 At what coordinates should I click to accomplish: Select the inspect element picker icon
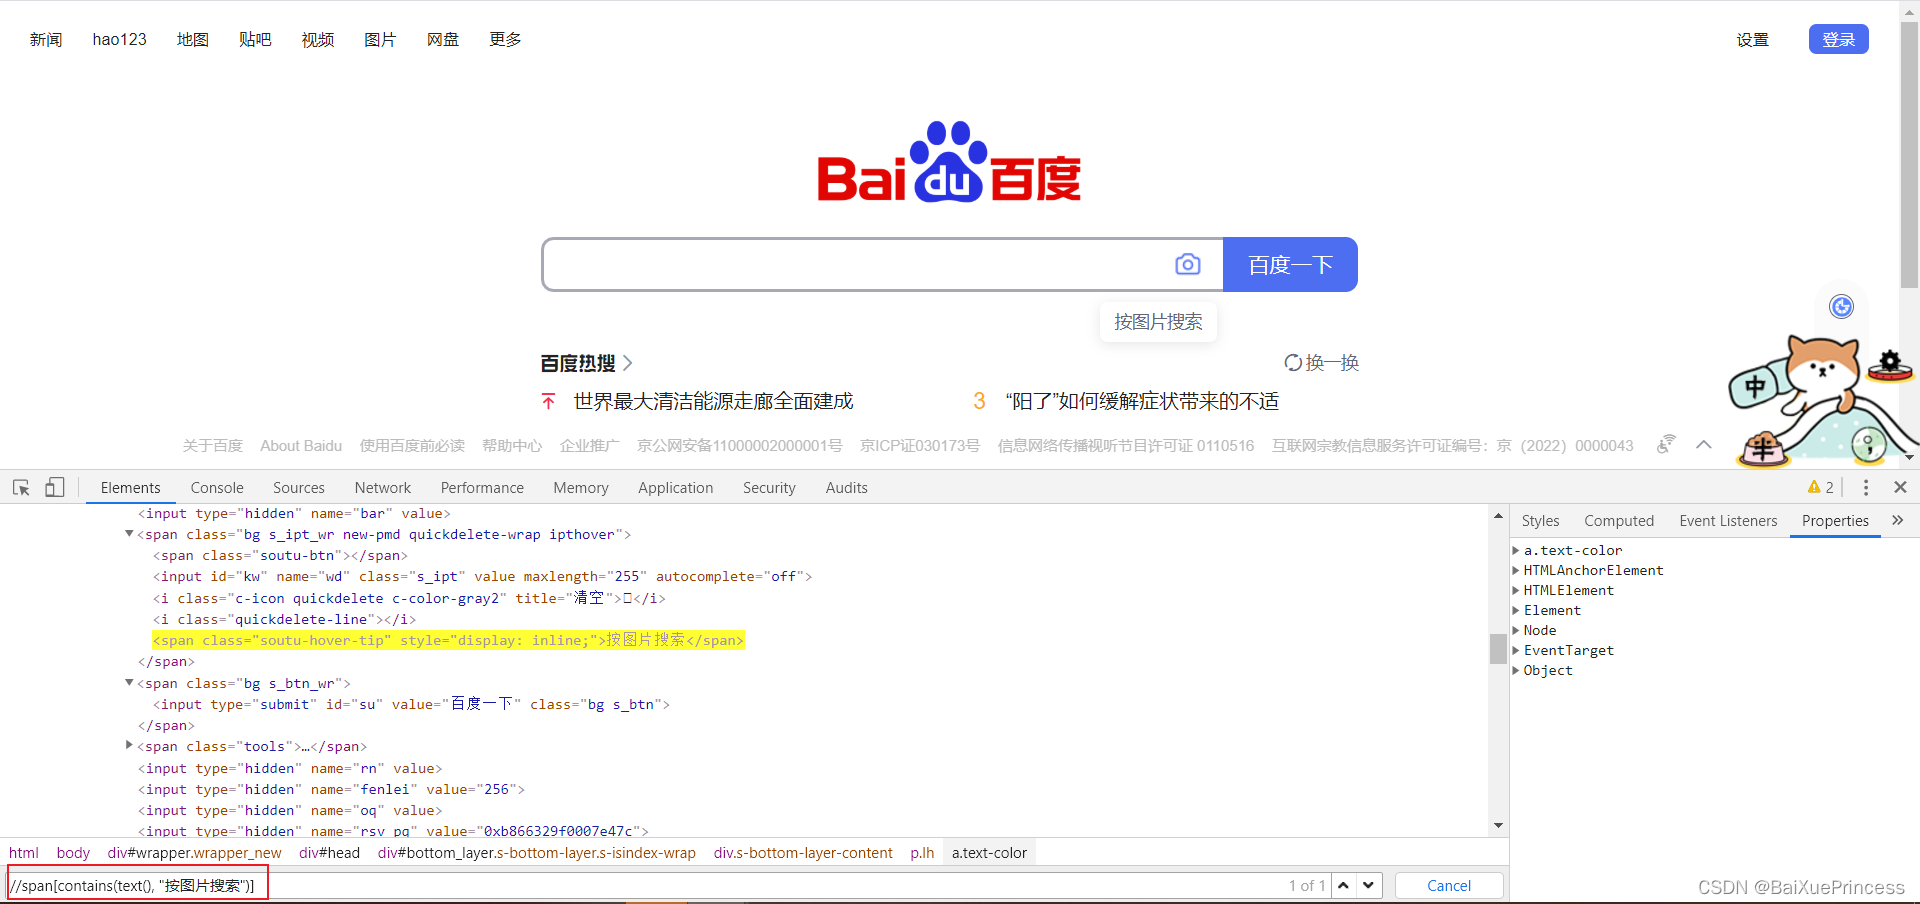[x=21, y=487]
